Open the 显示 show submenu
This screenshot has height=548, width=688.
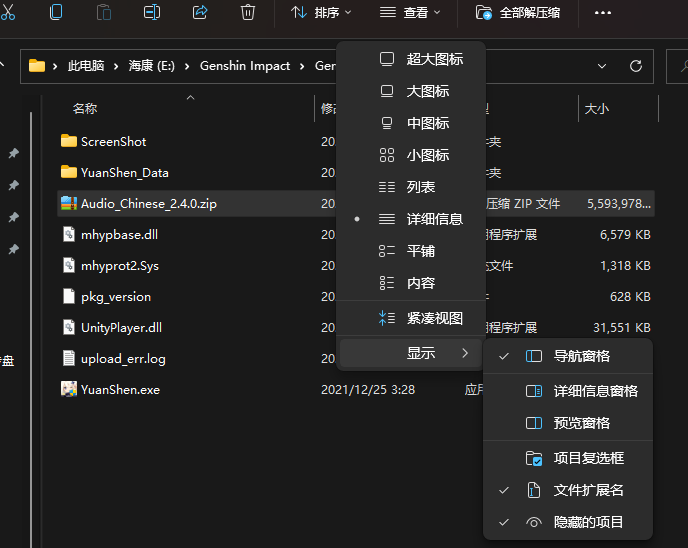pyautogui.click(x=411, y=353)
